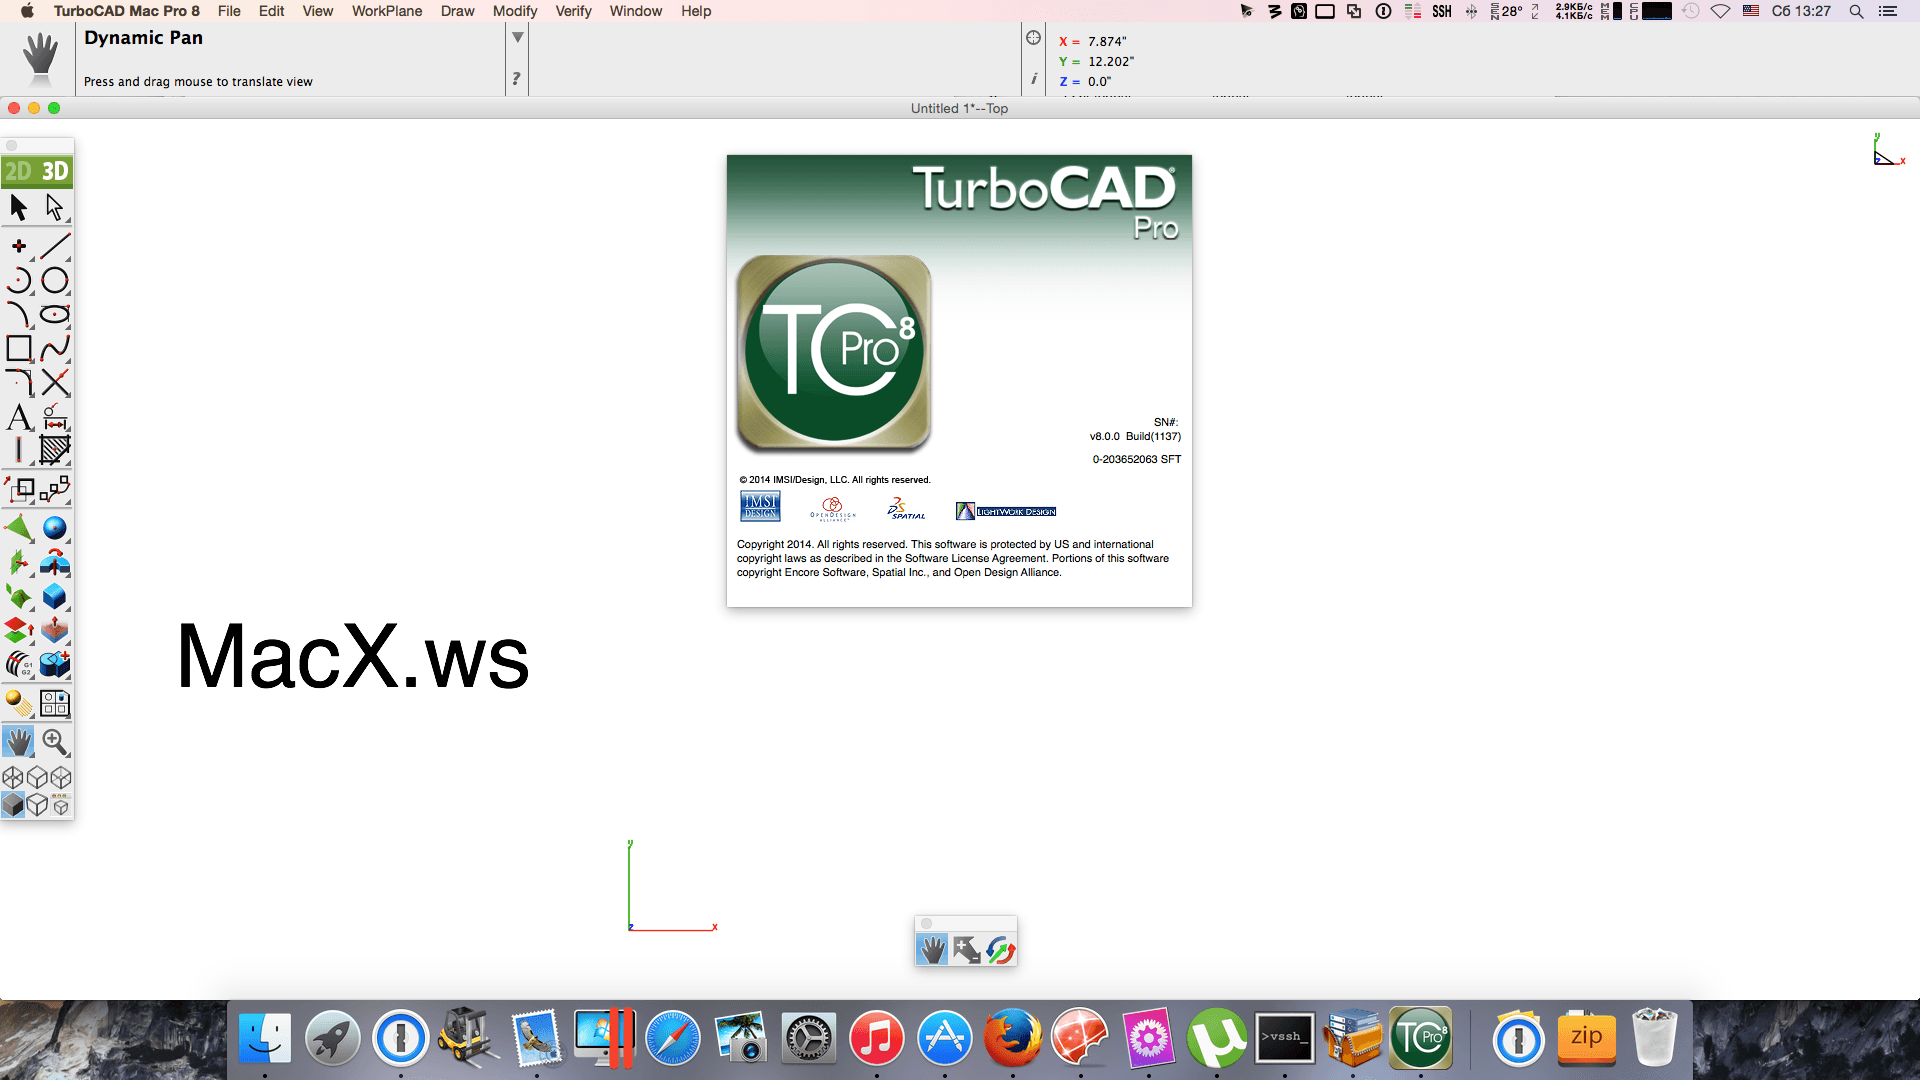Screen dimensions: 1920x1080
Task: Select the Line tool
Action: point(55,246)
